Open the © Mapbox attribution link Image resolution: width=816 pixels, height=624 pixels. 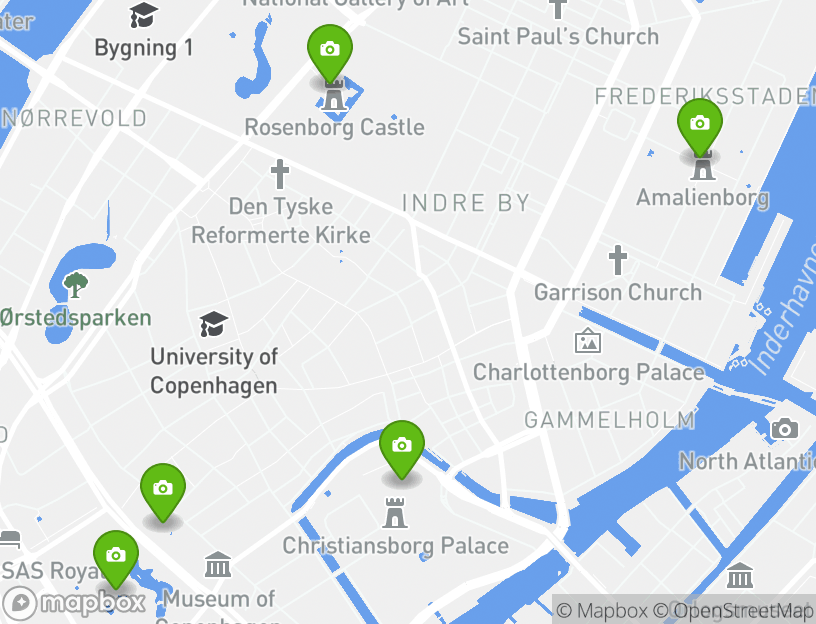(x=602, y=610)
